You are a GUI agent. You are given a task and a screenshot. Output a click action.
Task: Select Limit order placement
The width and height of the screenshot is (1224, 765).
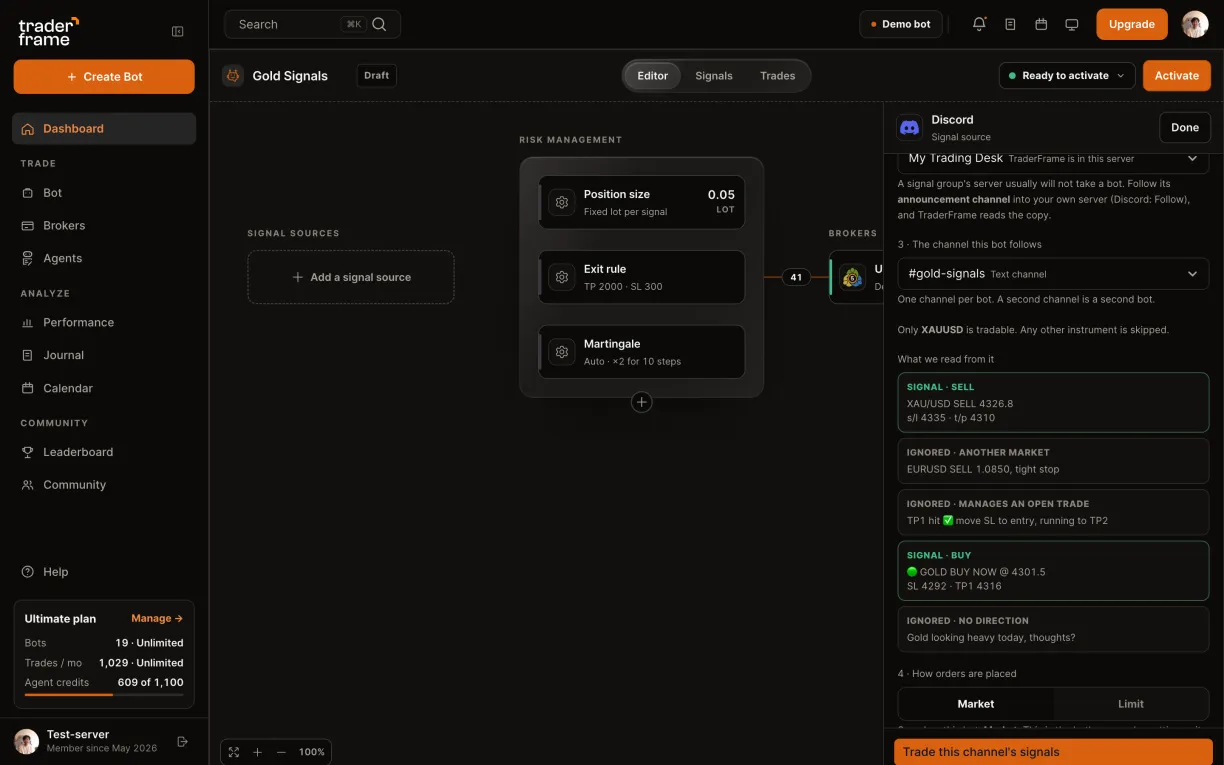[x=1131, y=704]
